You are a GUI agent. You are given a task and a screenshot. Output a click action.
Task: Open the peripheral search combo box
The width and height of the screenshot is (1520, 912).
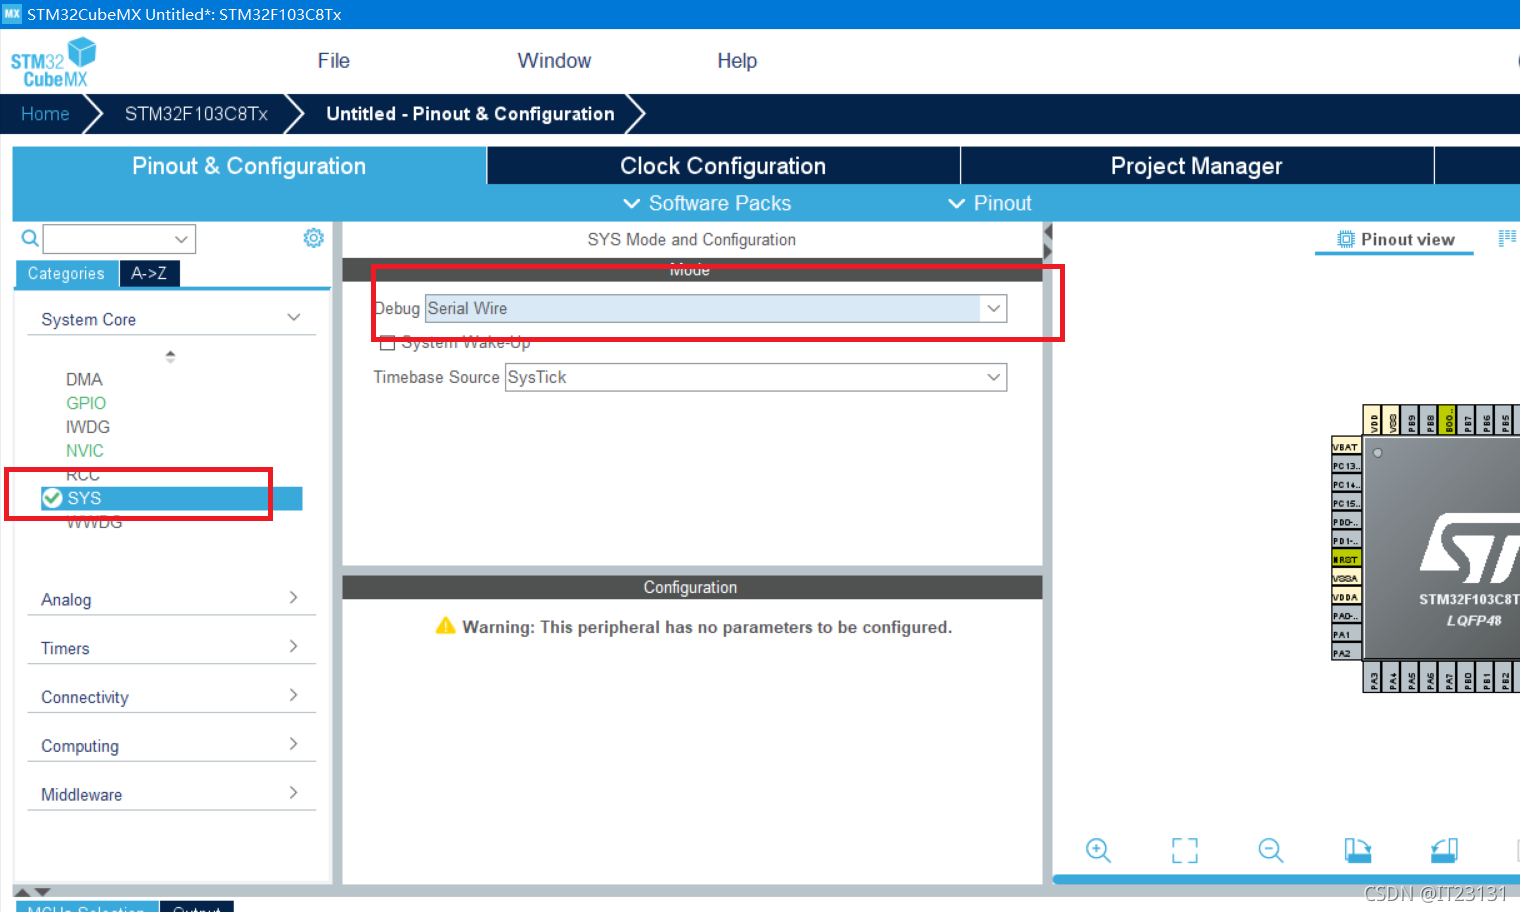pos(119,239)
